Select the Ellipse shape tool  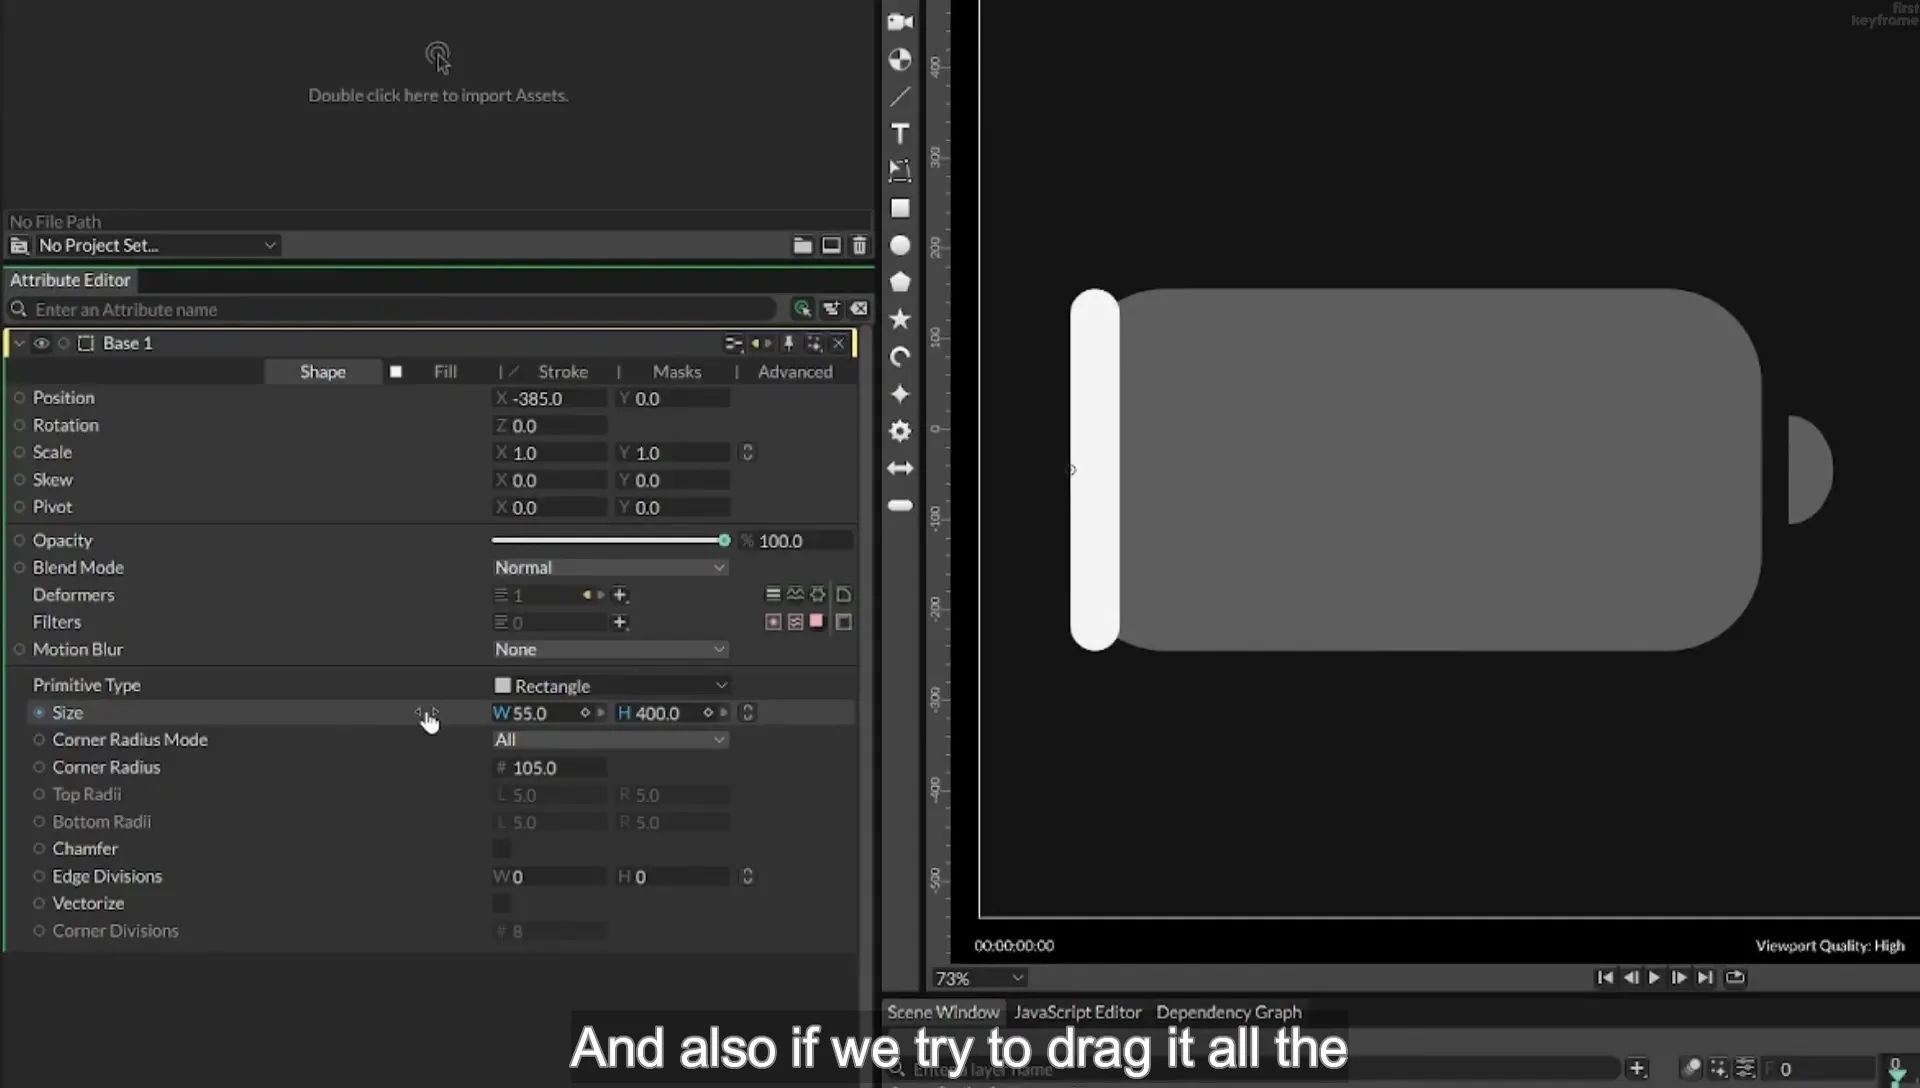(900, 245)
